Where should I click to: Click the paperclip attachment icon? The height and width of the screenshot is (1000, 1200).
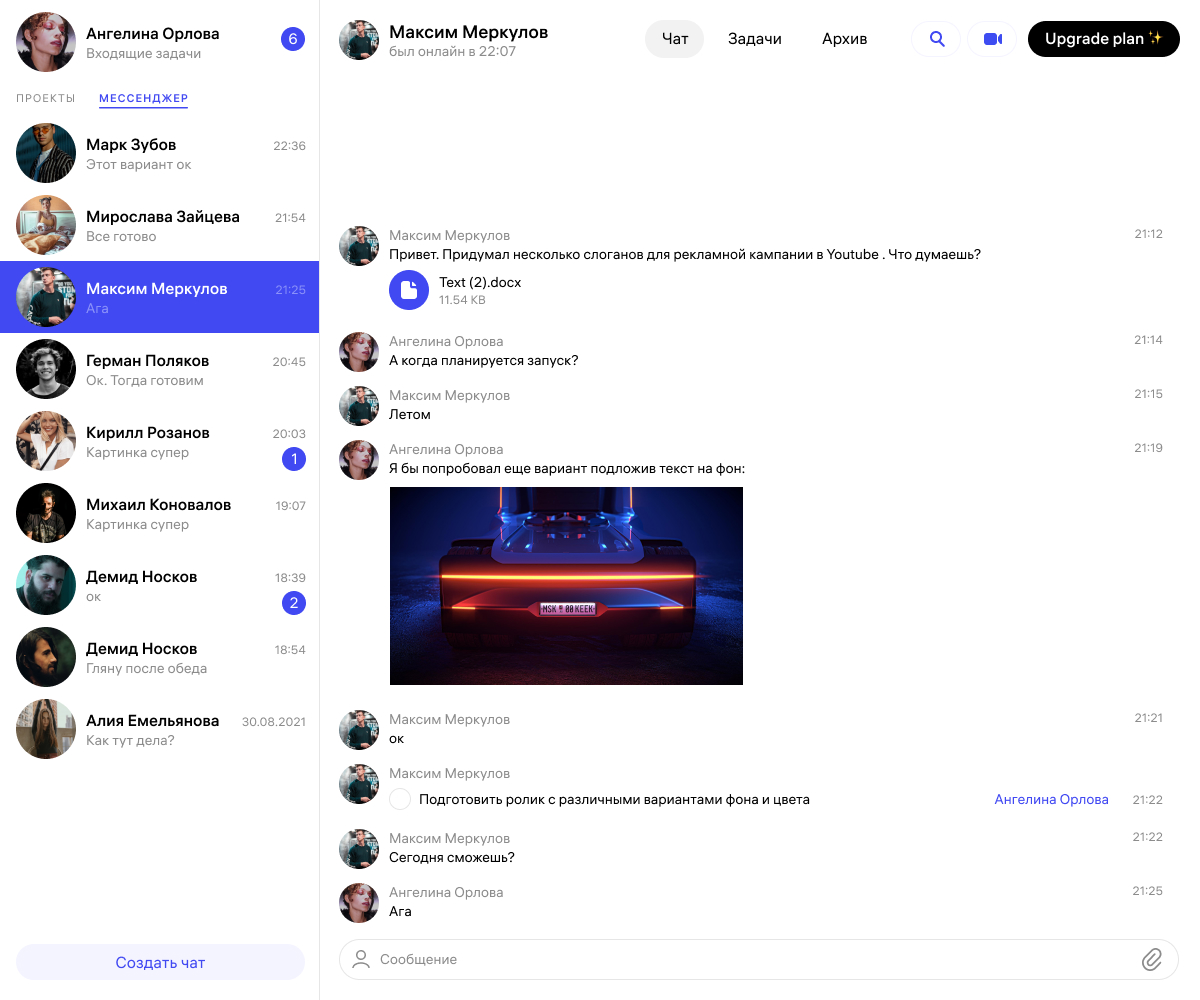coord(1152,960)
